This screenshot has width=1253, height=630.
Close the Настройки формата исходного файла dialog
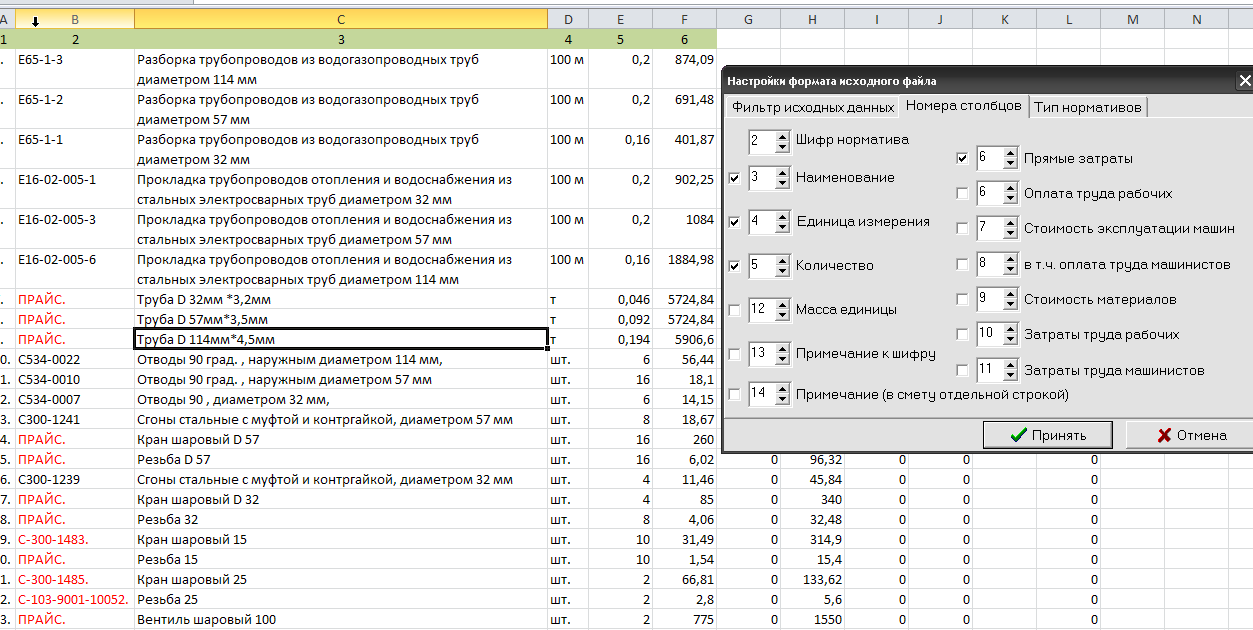(1244, 81)
